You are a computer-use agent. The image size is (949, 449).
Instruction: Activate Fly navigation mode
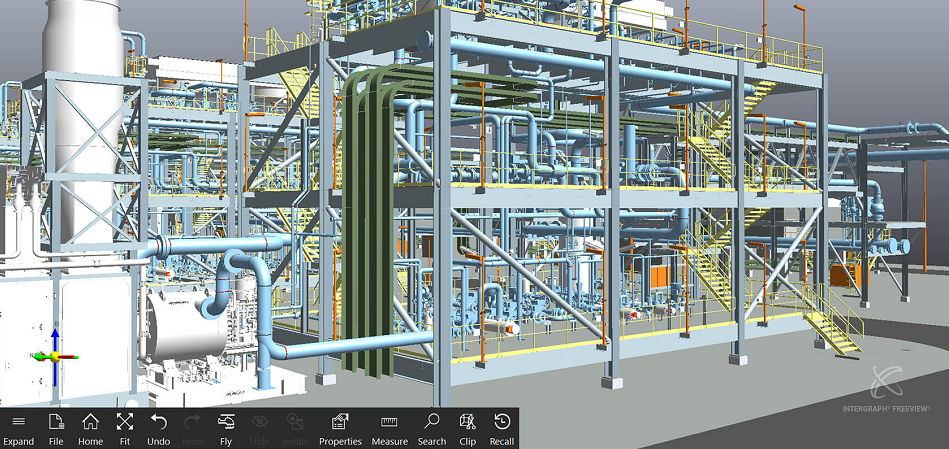226,427
